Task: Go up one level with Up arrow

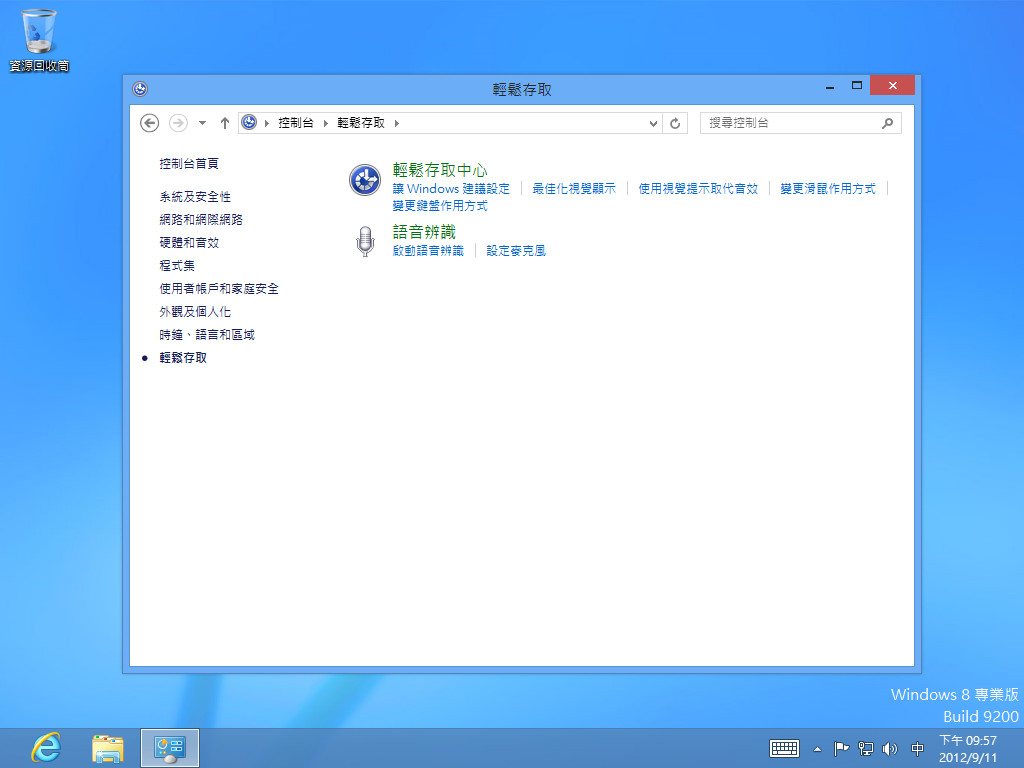Action: (x=225, y=123)
